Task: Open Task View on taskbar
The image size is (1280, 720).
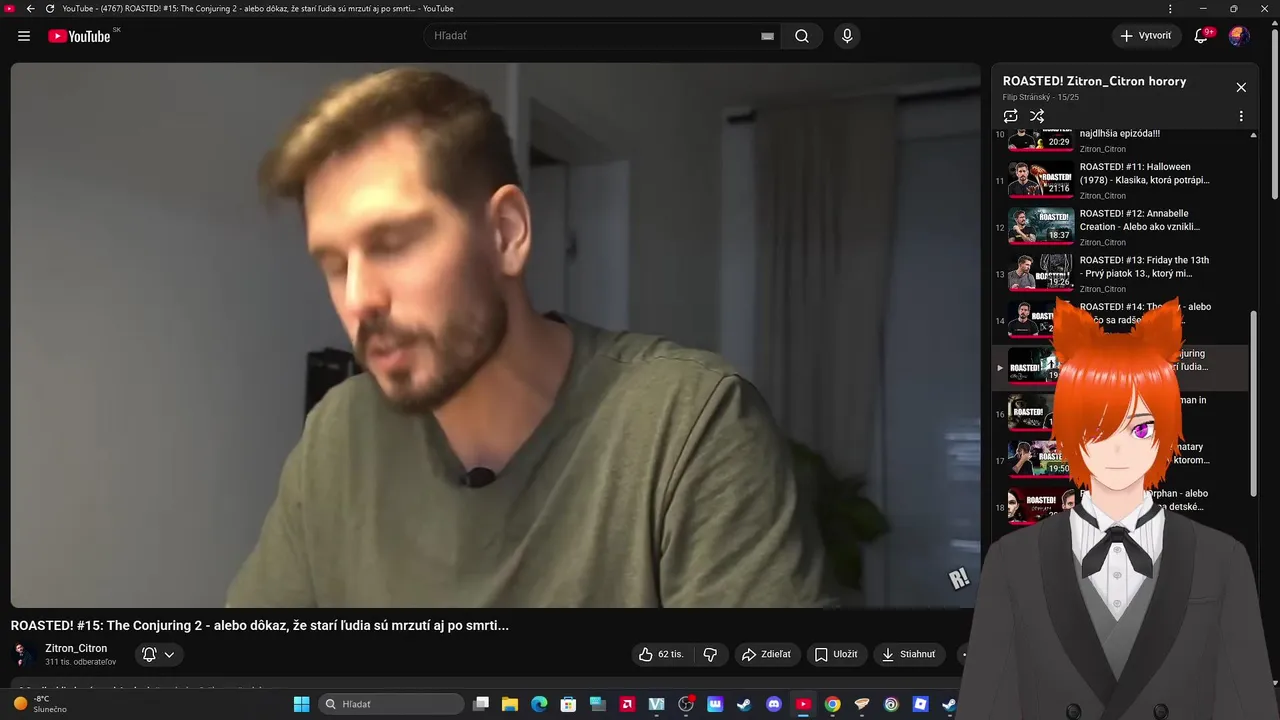Action: click(481, 704)
